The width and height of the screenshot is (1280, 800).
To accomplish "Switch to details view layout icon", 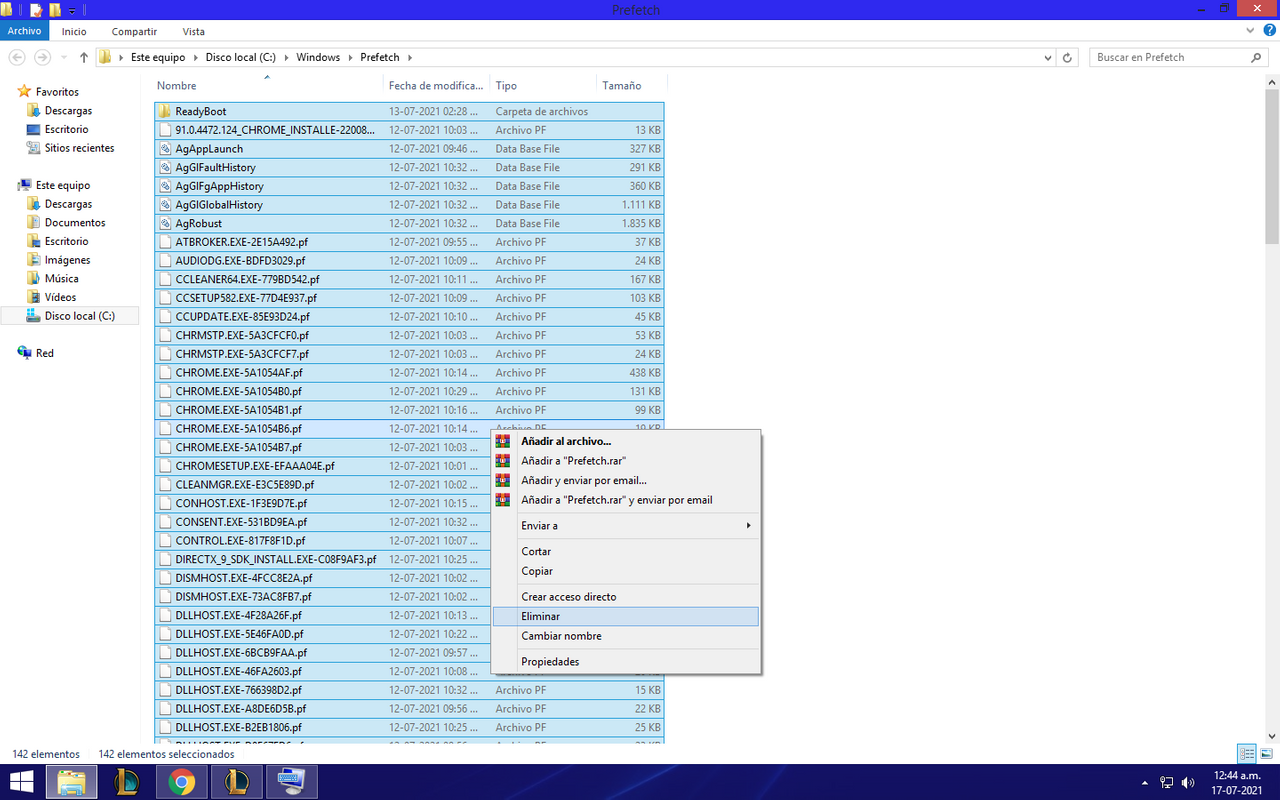I will [1247, 754].
